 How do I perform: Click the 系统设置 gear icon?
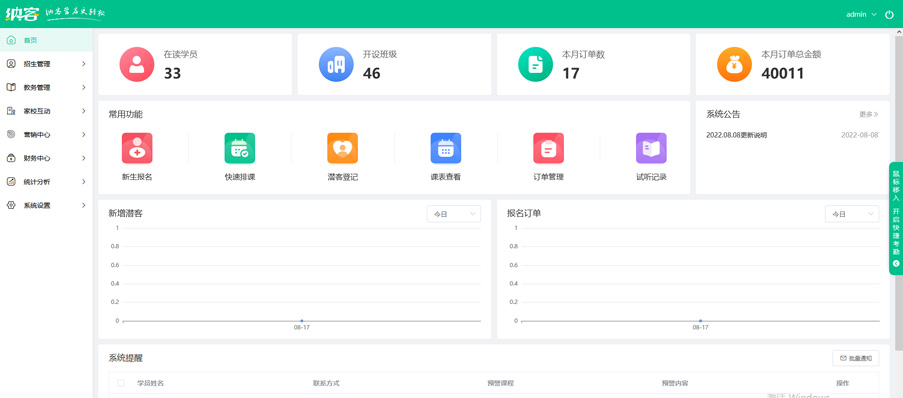coord(11,205)
